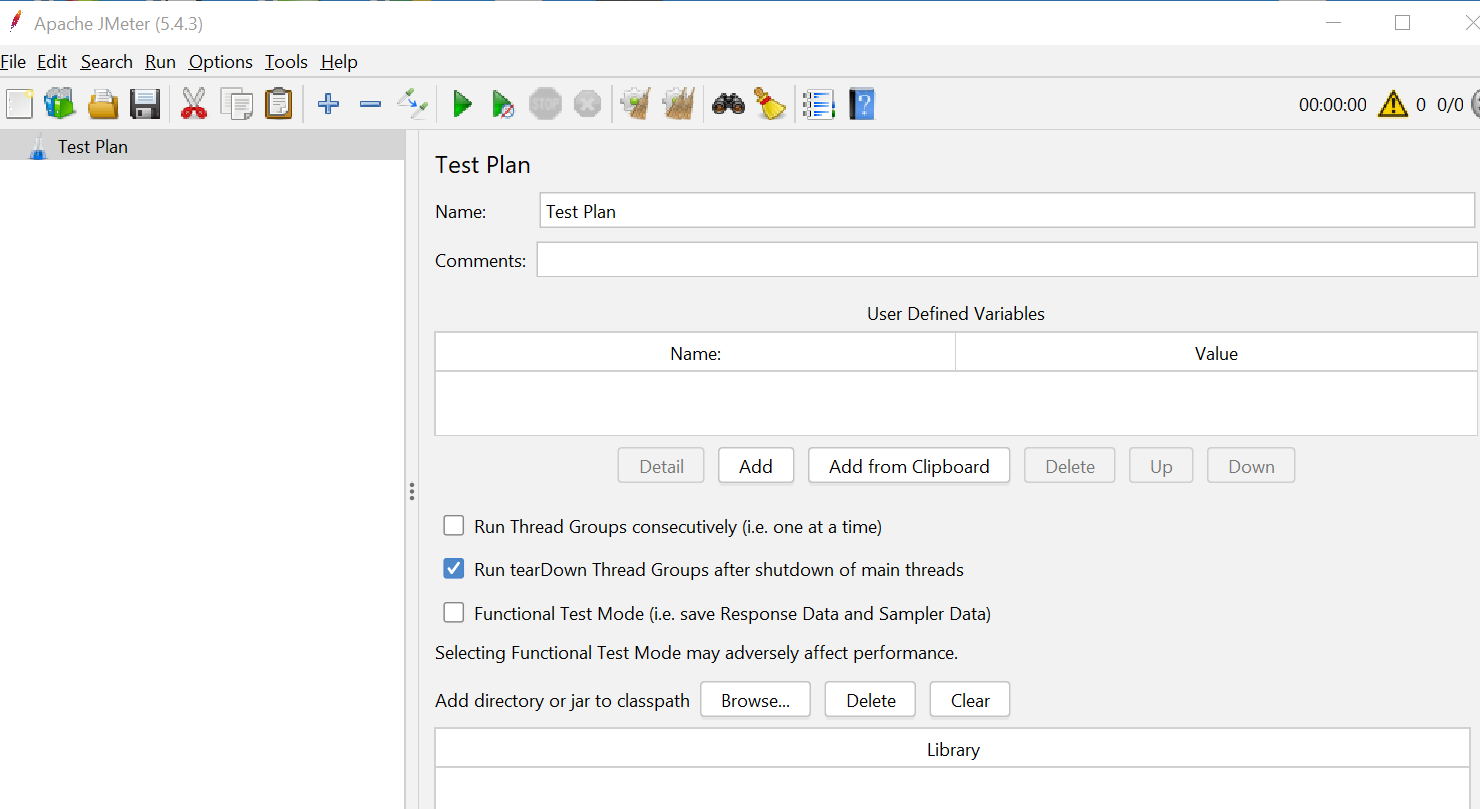This screenshot has height=809, width=1480.
Task: Maximize the JMeter window
Action: point(1402,22)
